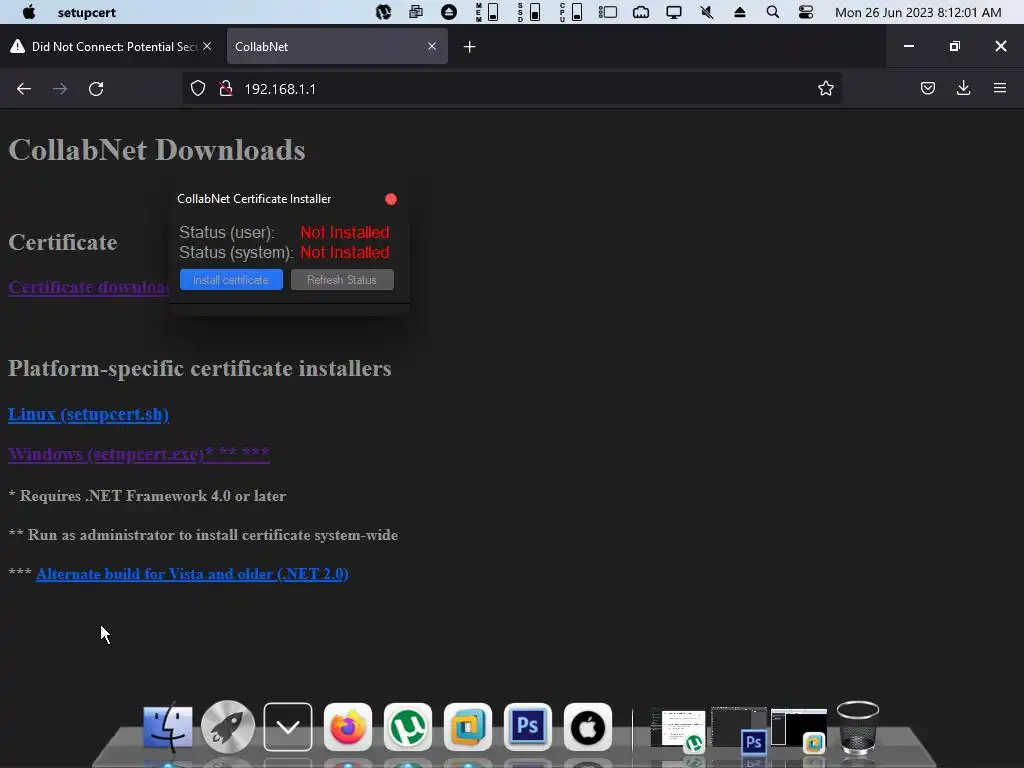The image size is (1024, 768).
Task: Close the CollabNet tab
Action: pos(432,46)
